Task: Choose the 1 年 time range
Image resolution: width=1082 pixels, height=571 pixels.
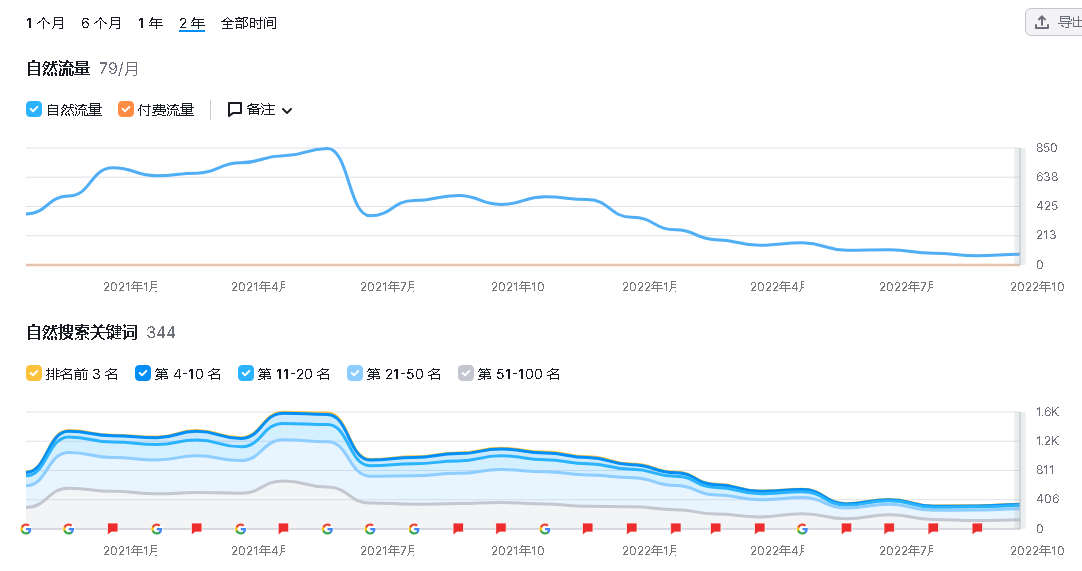Action: tap(150, 23)
